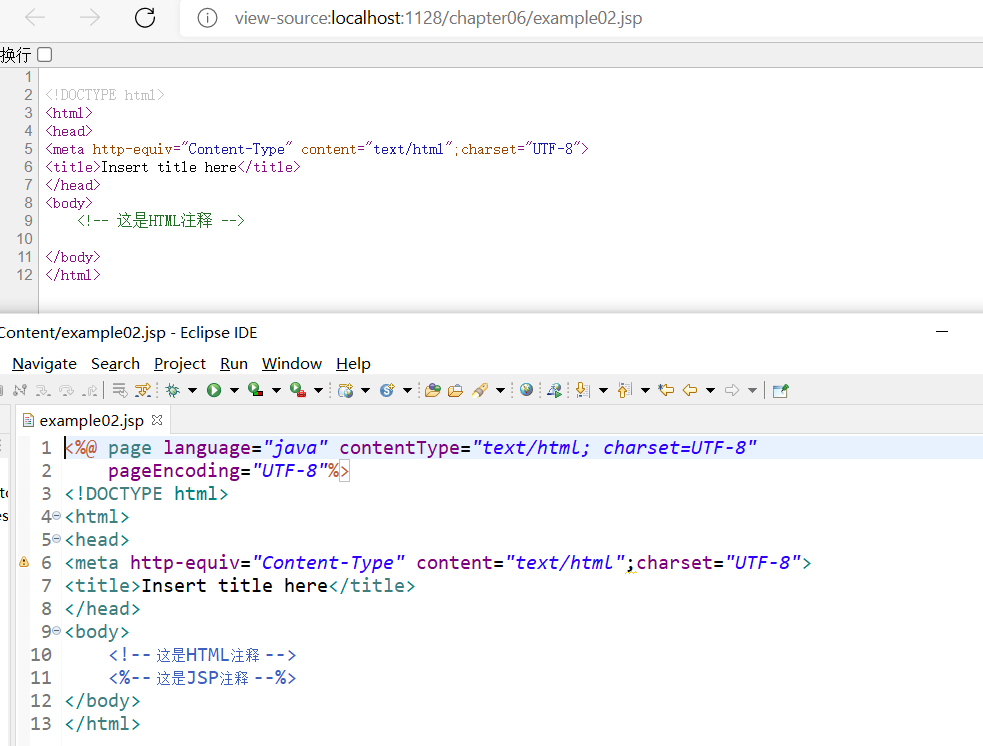Click the '这是HTML注释' comment in Eclipse editor

[208, 655]
